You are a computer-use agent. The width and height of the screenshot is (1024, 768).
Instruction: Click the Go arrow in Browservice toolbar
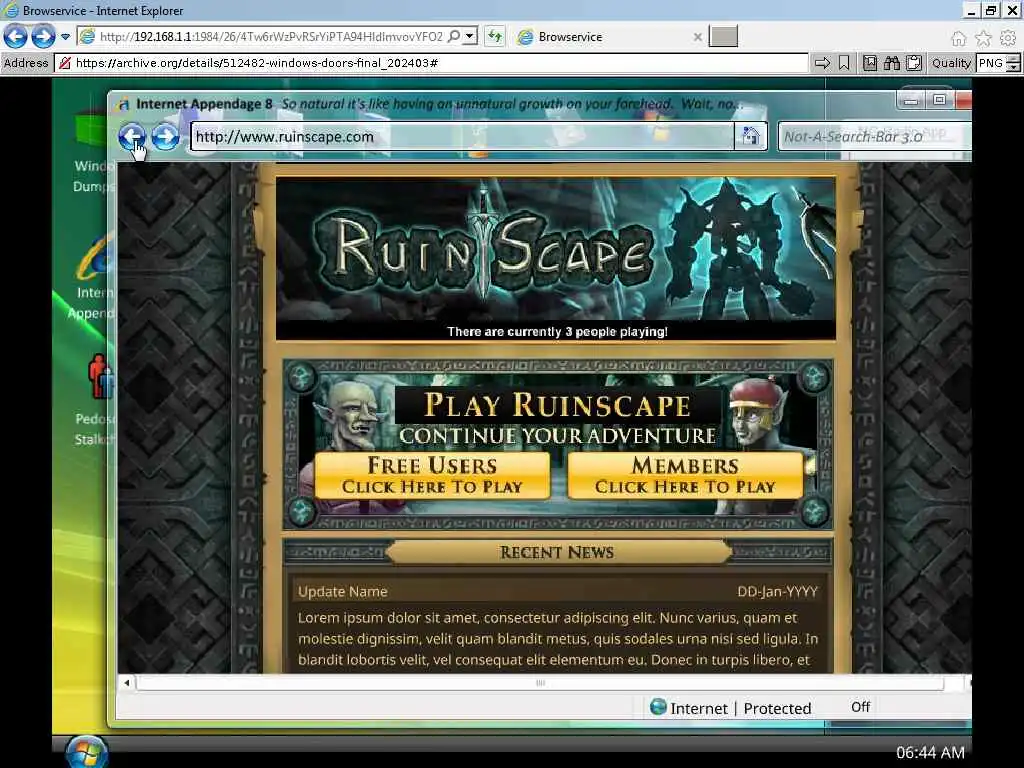pos(822,63)
